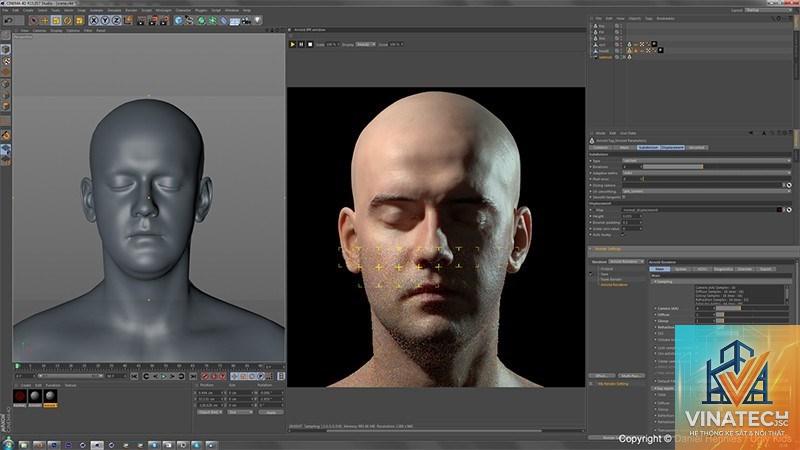Select the Move tool in the toolbar
This screenshot has height=450, width=800.
[44, 20]
